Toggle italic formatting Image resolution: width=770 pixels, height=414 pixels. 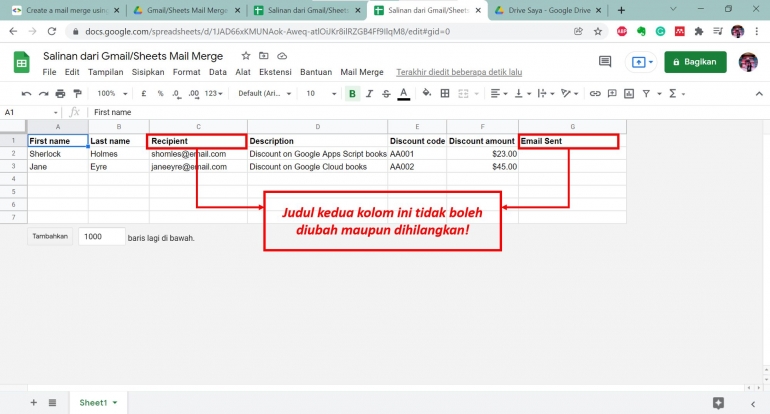[369, 93]
